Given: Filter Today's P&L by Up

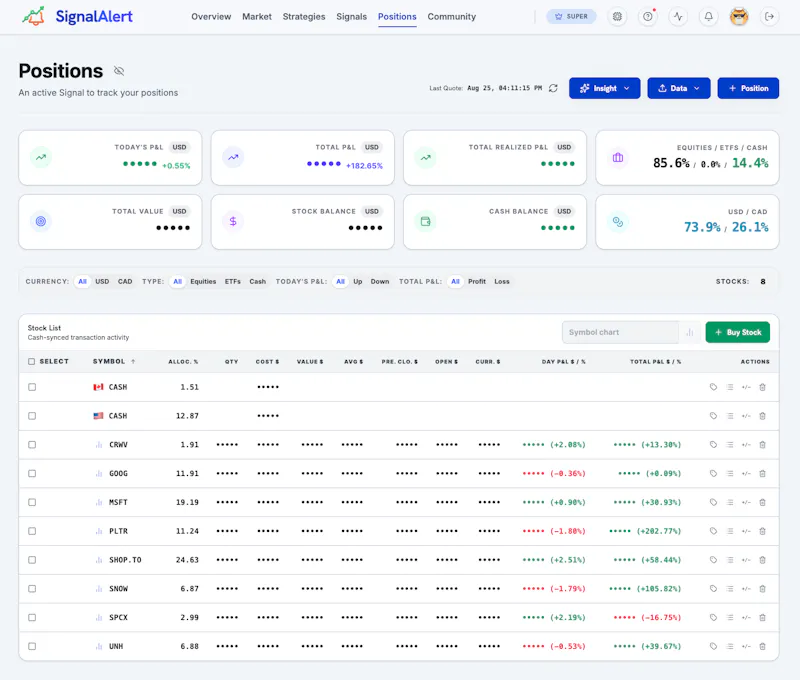Looking at the screenshot, I should click(x=358, y=282).
